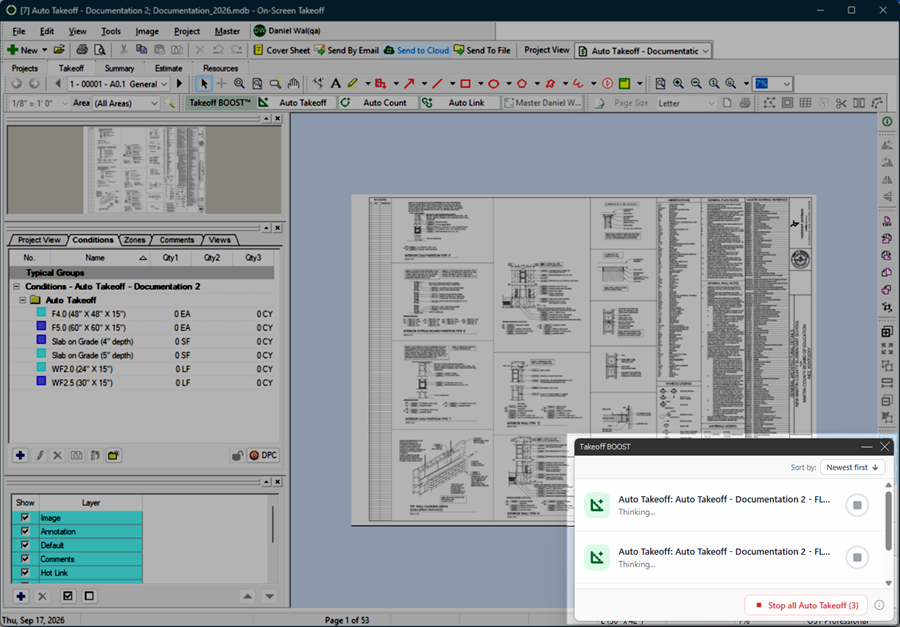The width and height of the screenshot is (900, 627).
Task: Activate the Pan hand tool
Action: [x=293, y=84]
